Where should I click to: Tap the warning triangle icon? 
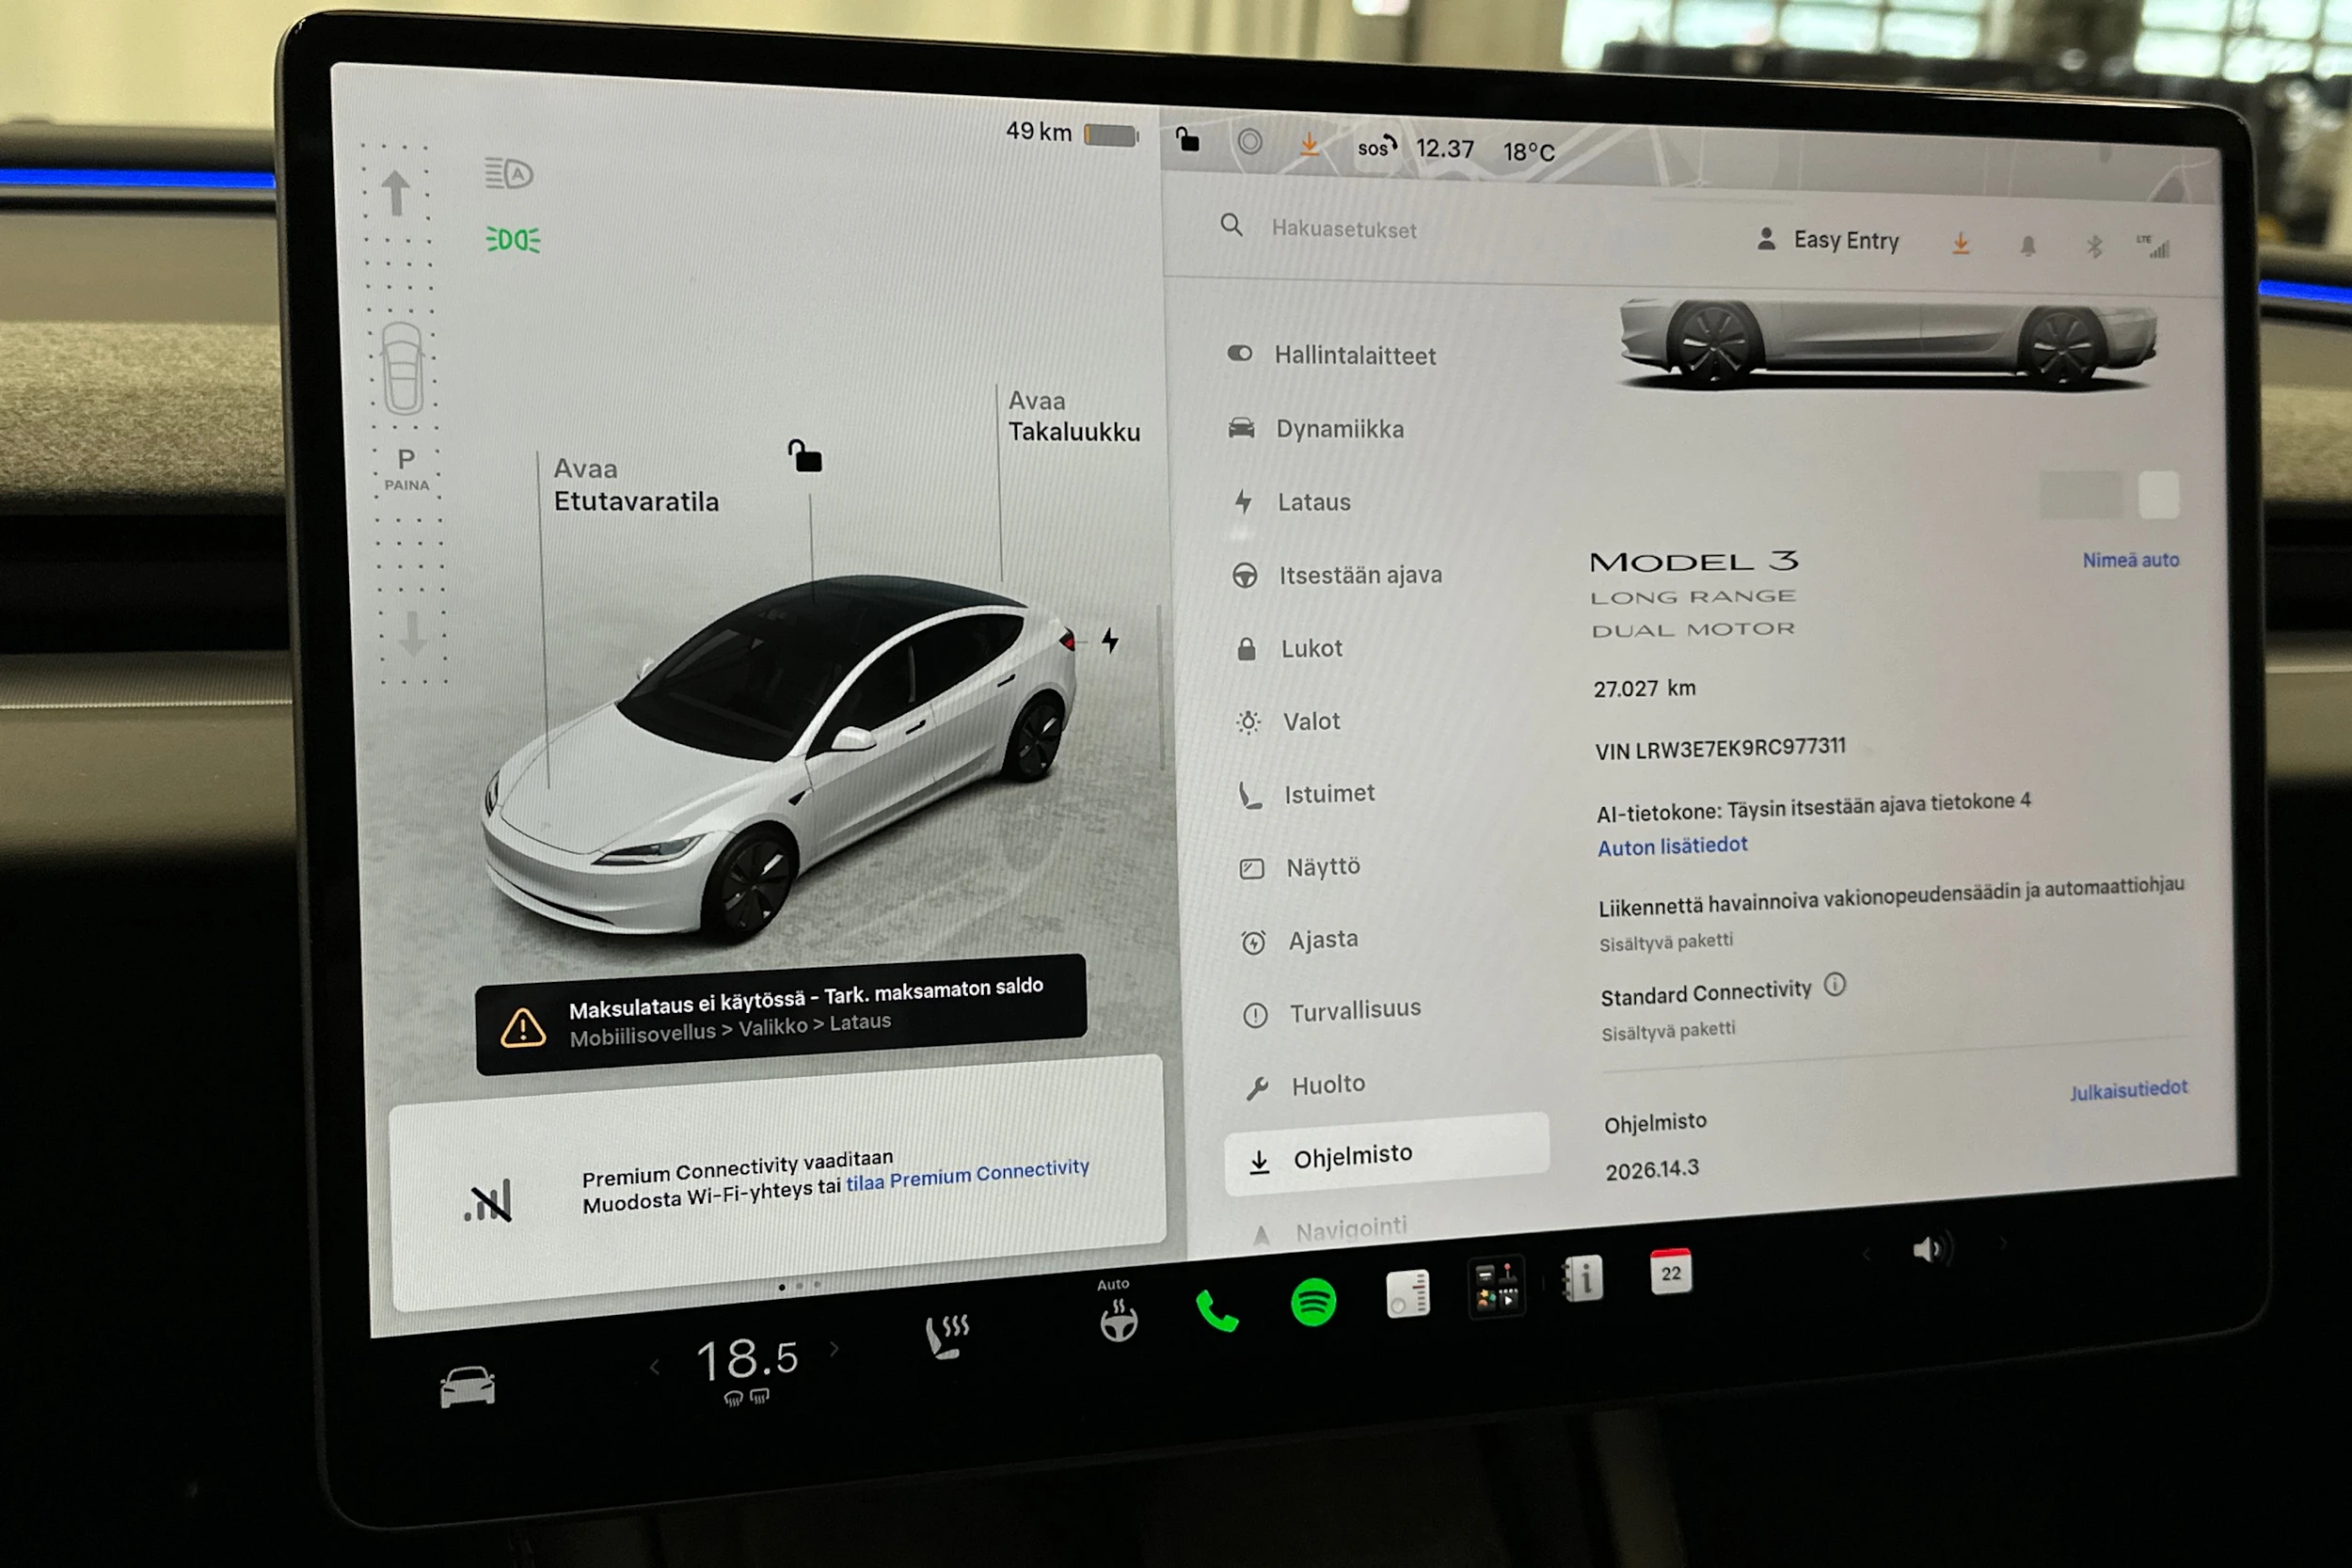(x=523, y=1028)
